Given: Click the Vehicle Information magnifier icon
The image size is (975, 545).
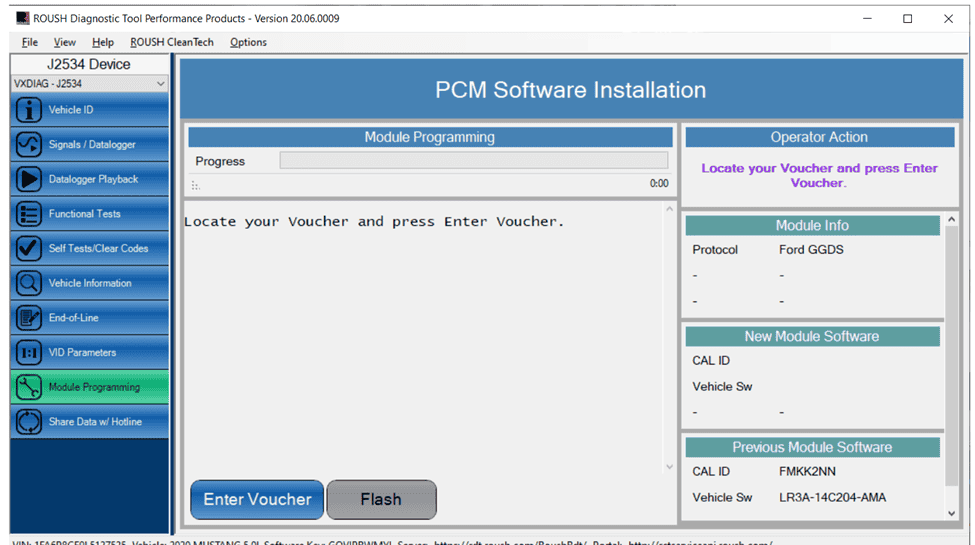Looking at the screenshot, I should (29, 283).
